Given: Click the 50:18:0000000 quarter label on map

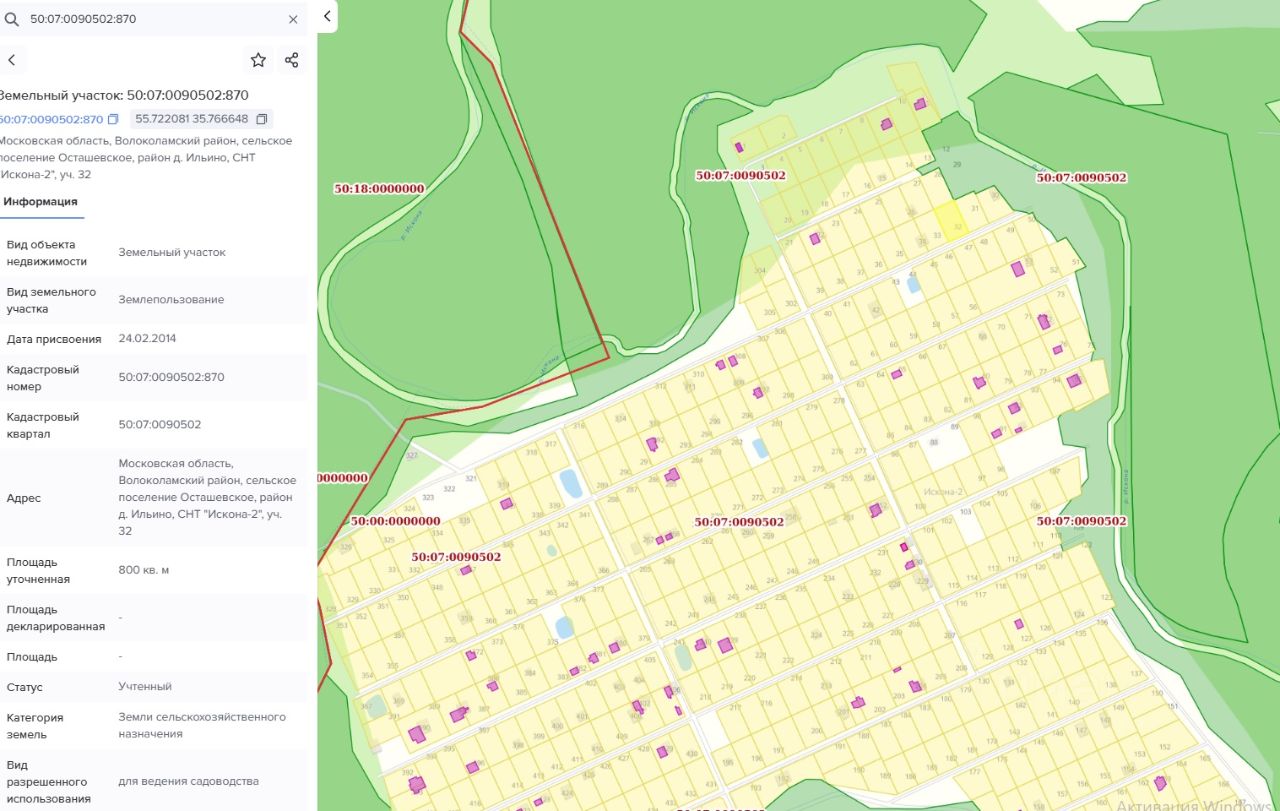Looking at the screenshot, I should 379,188.
